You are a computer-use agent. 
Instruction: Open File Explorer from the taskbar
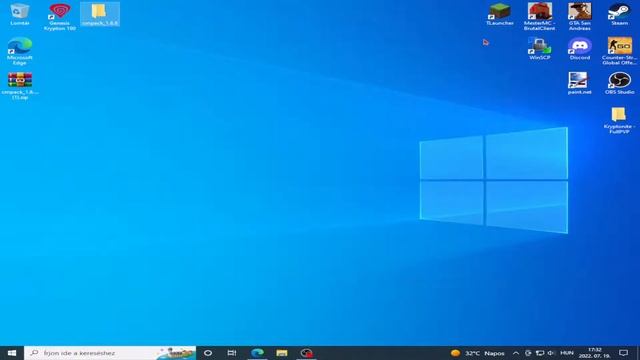282,353
